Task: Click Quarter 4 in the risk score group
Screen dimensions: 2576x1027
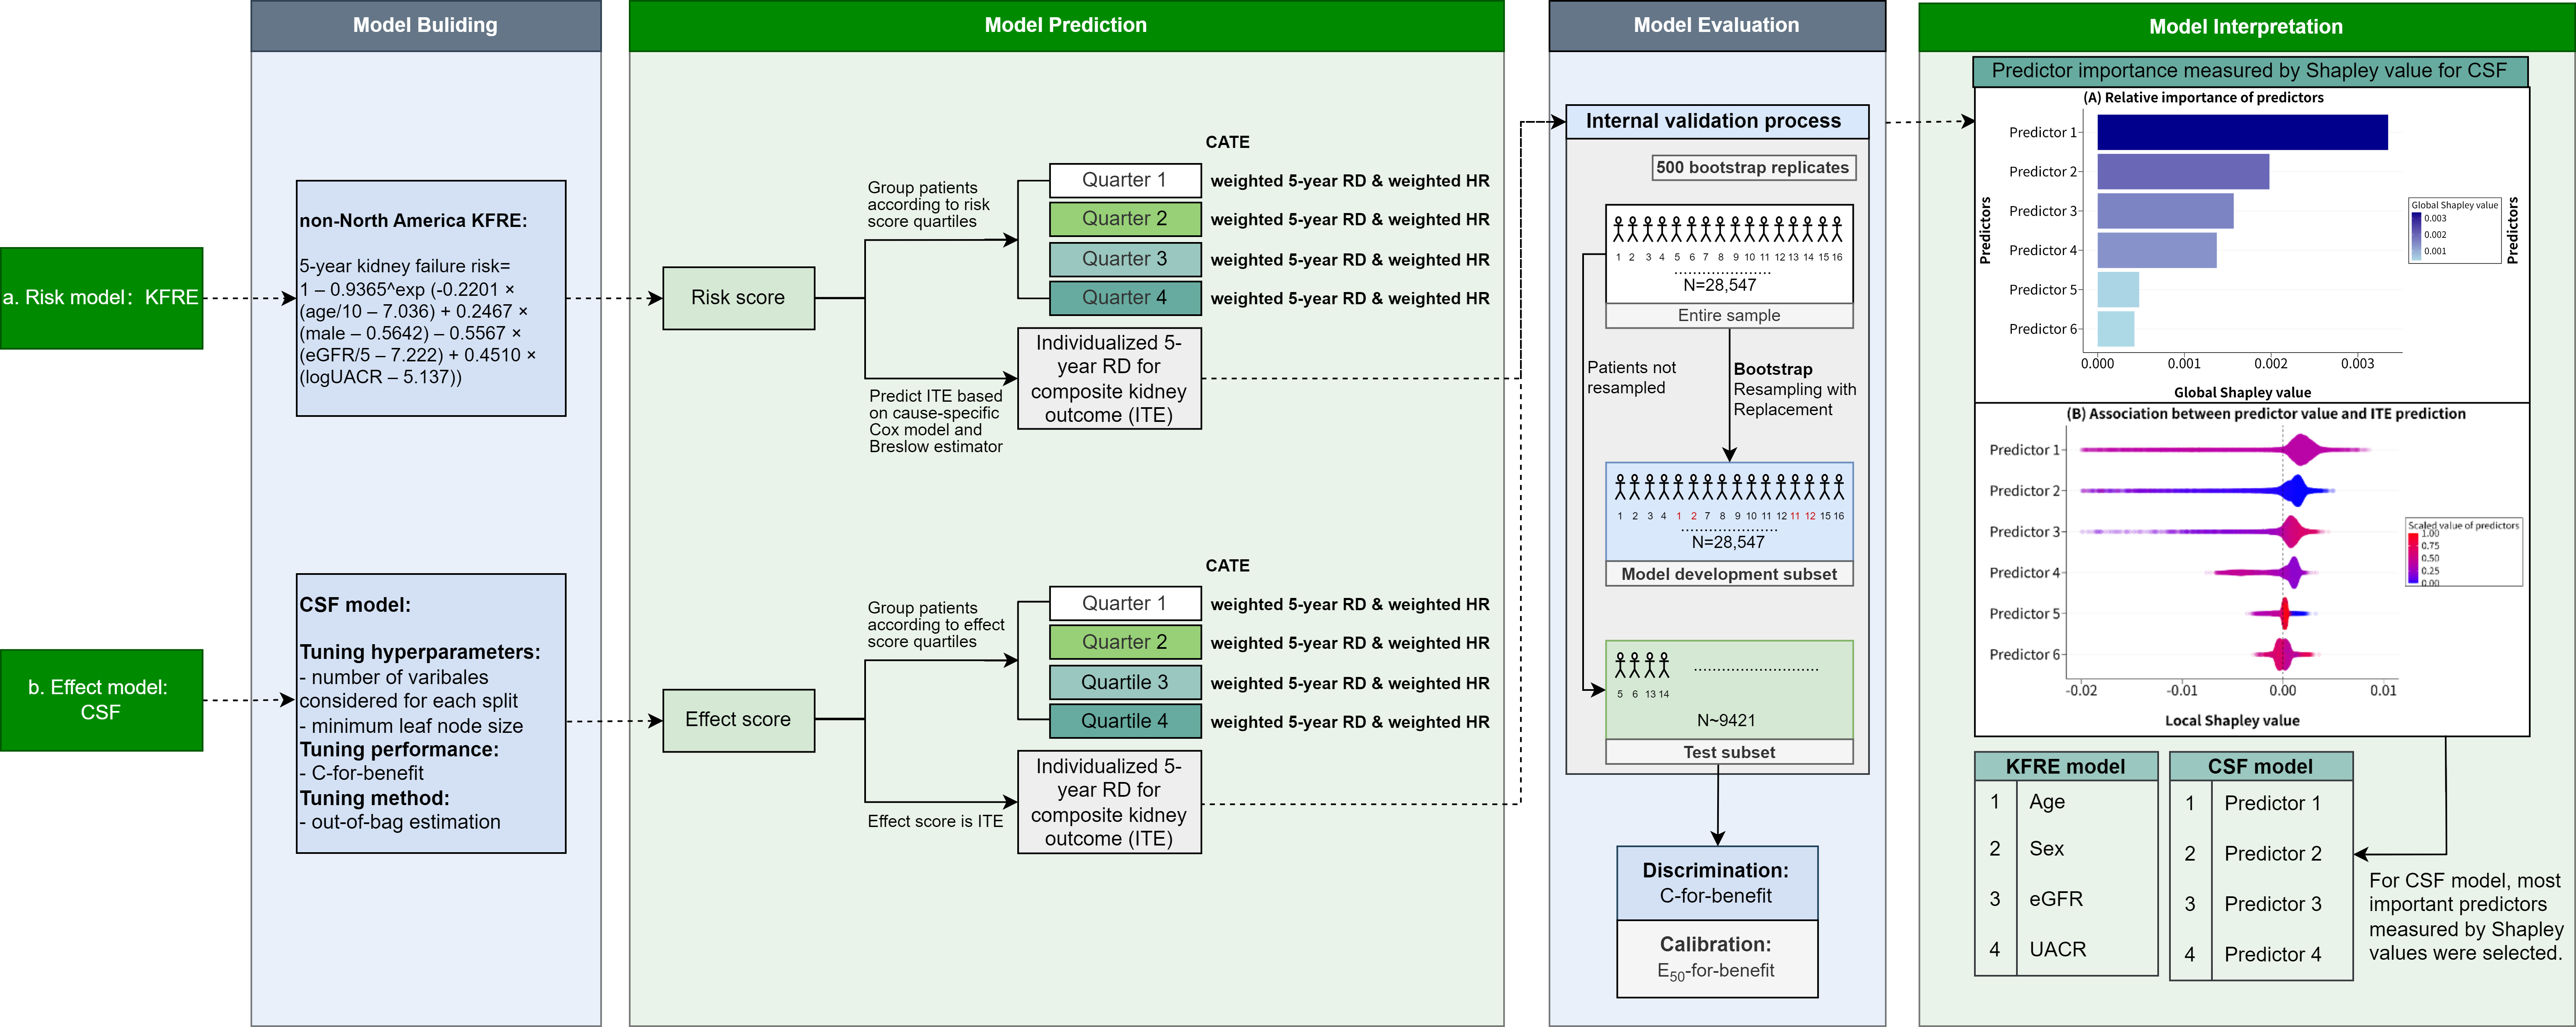Action: (x=1125, y=298)
